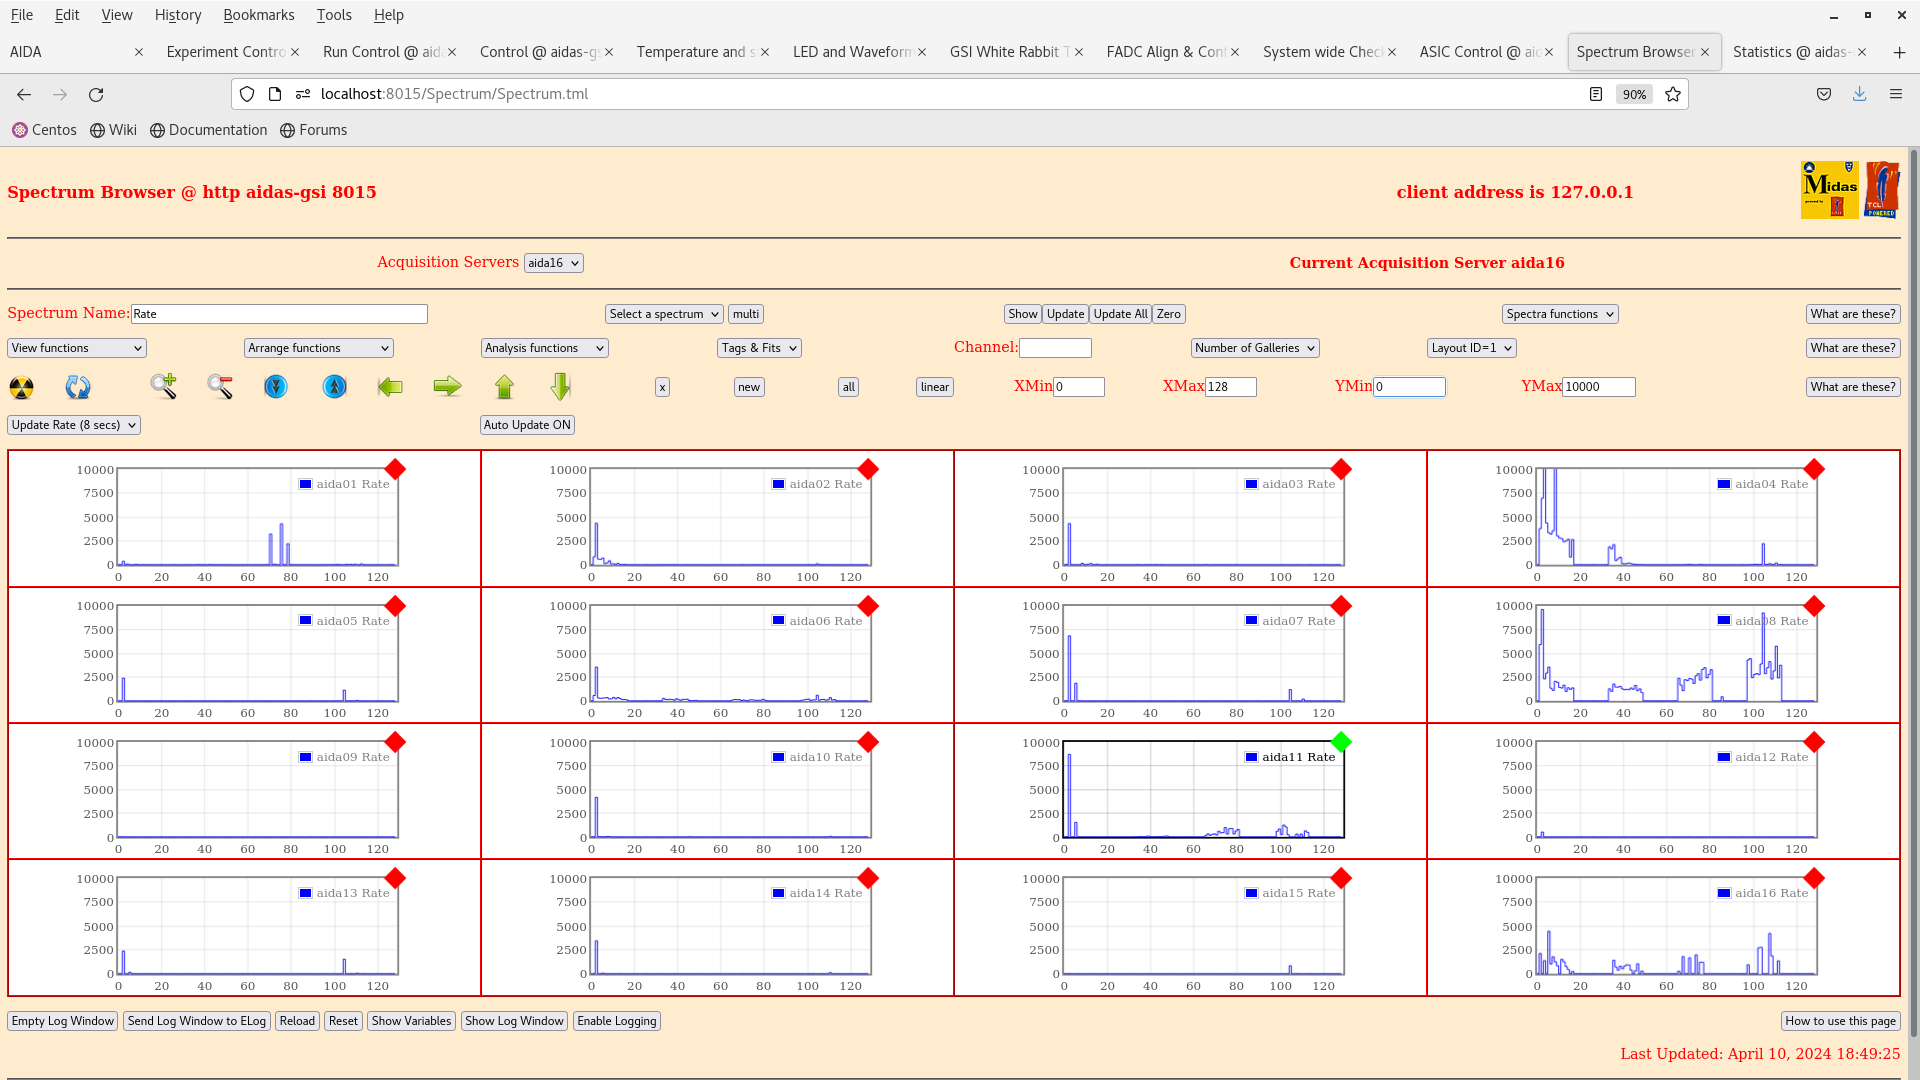Switch to the Temperature and status tab
The width and height of the screenshot is (1920, 1080).
click(x=697, y=52)
